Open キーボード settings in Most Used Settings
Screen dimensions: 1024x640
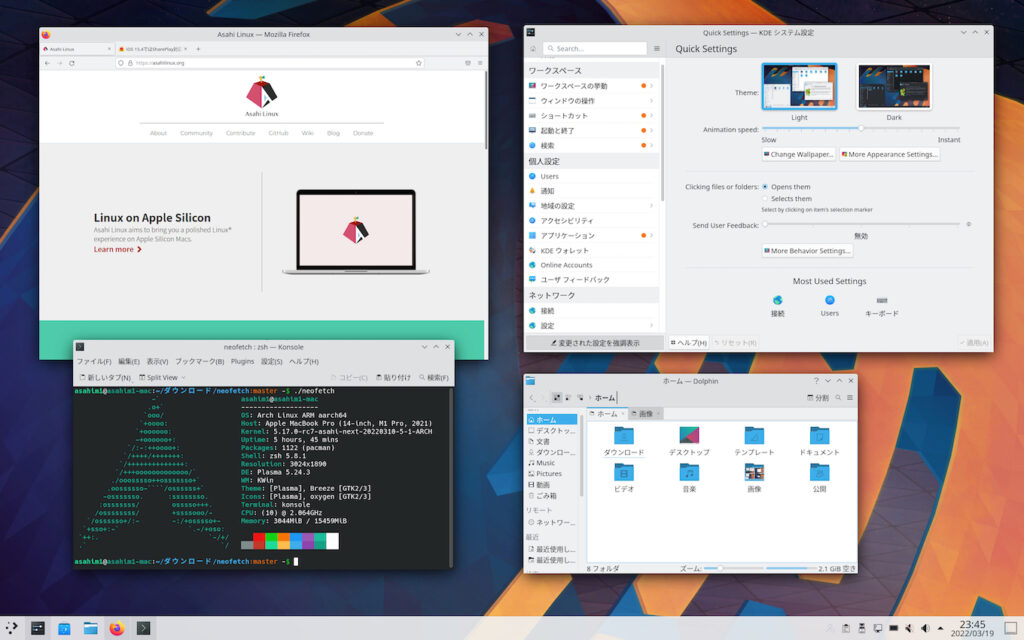(x=881, y=305)
